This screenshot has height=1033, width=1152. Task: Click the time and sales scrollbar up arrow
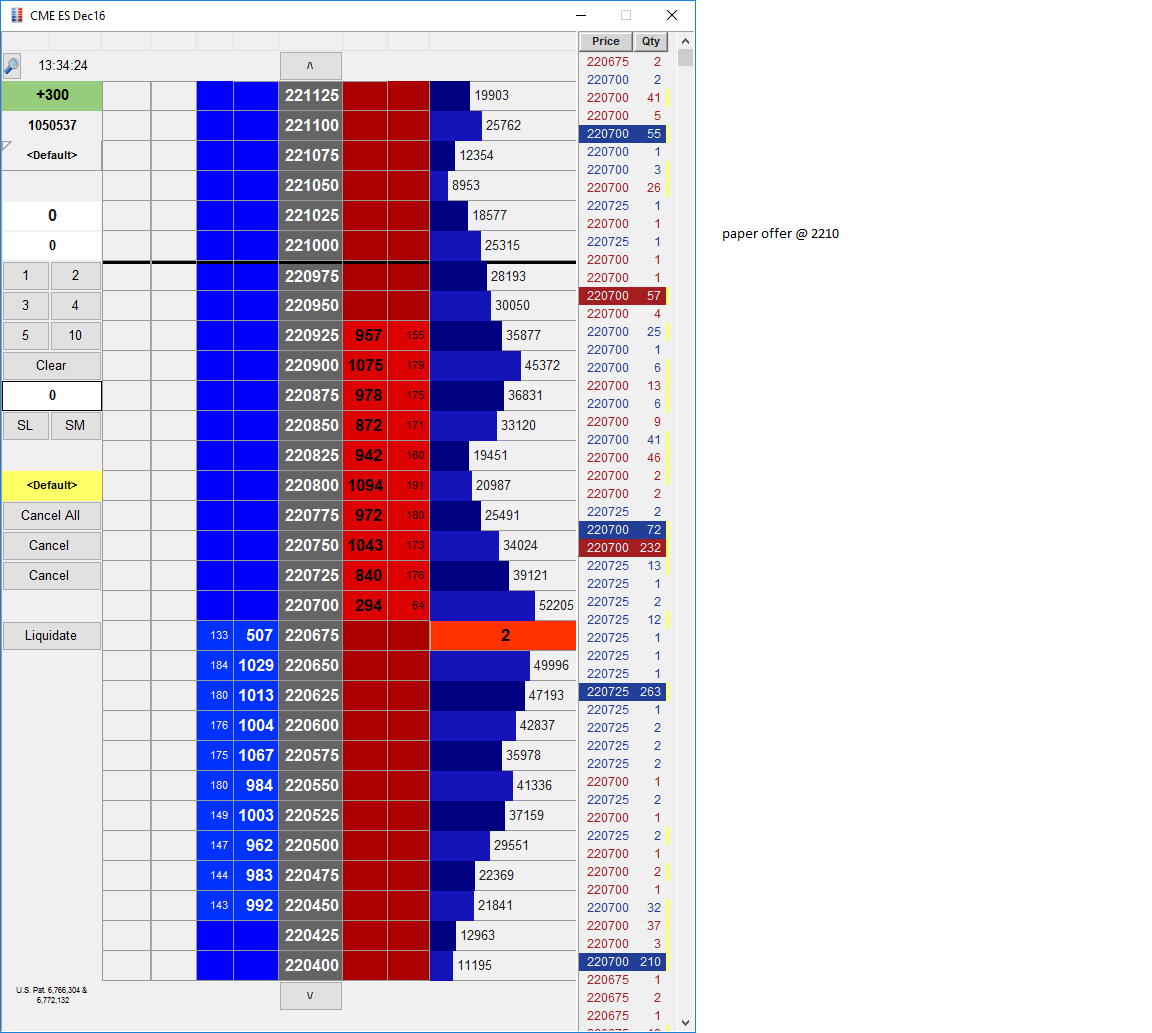(685, 41)
